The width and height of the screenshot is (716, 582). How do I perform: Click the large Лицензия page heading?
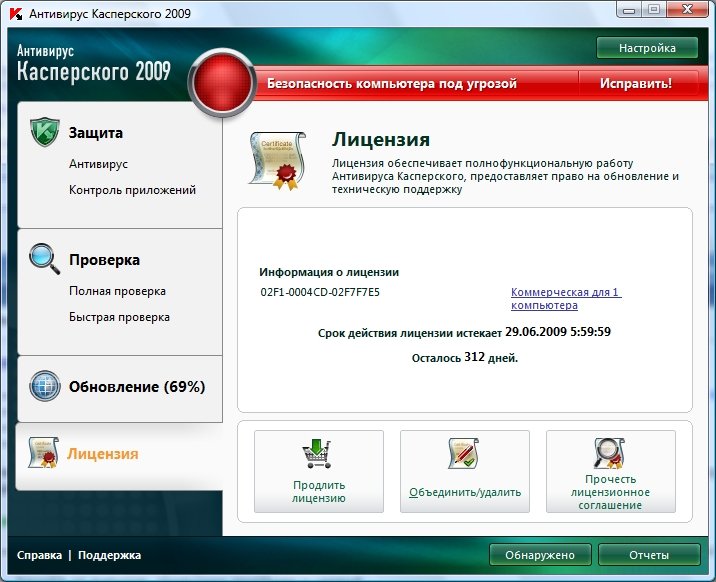tap(381, 139)
